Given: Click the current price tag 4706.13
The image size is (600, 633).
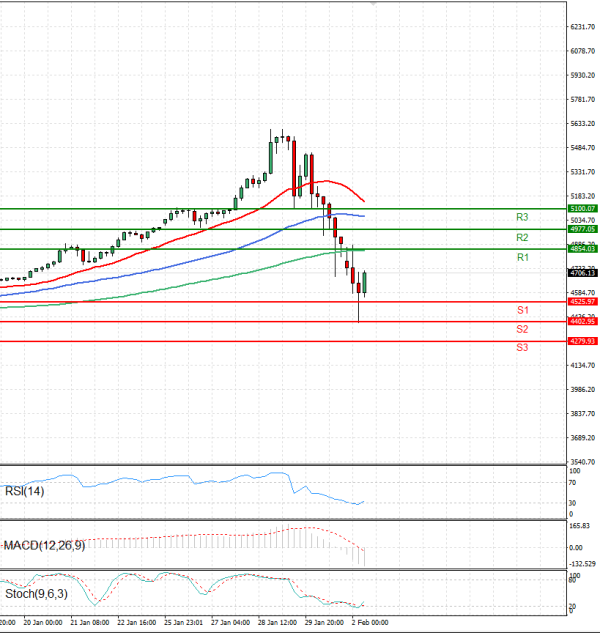Looking at the screenshot, I should click(x=583, y=272).
